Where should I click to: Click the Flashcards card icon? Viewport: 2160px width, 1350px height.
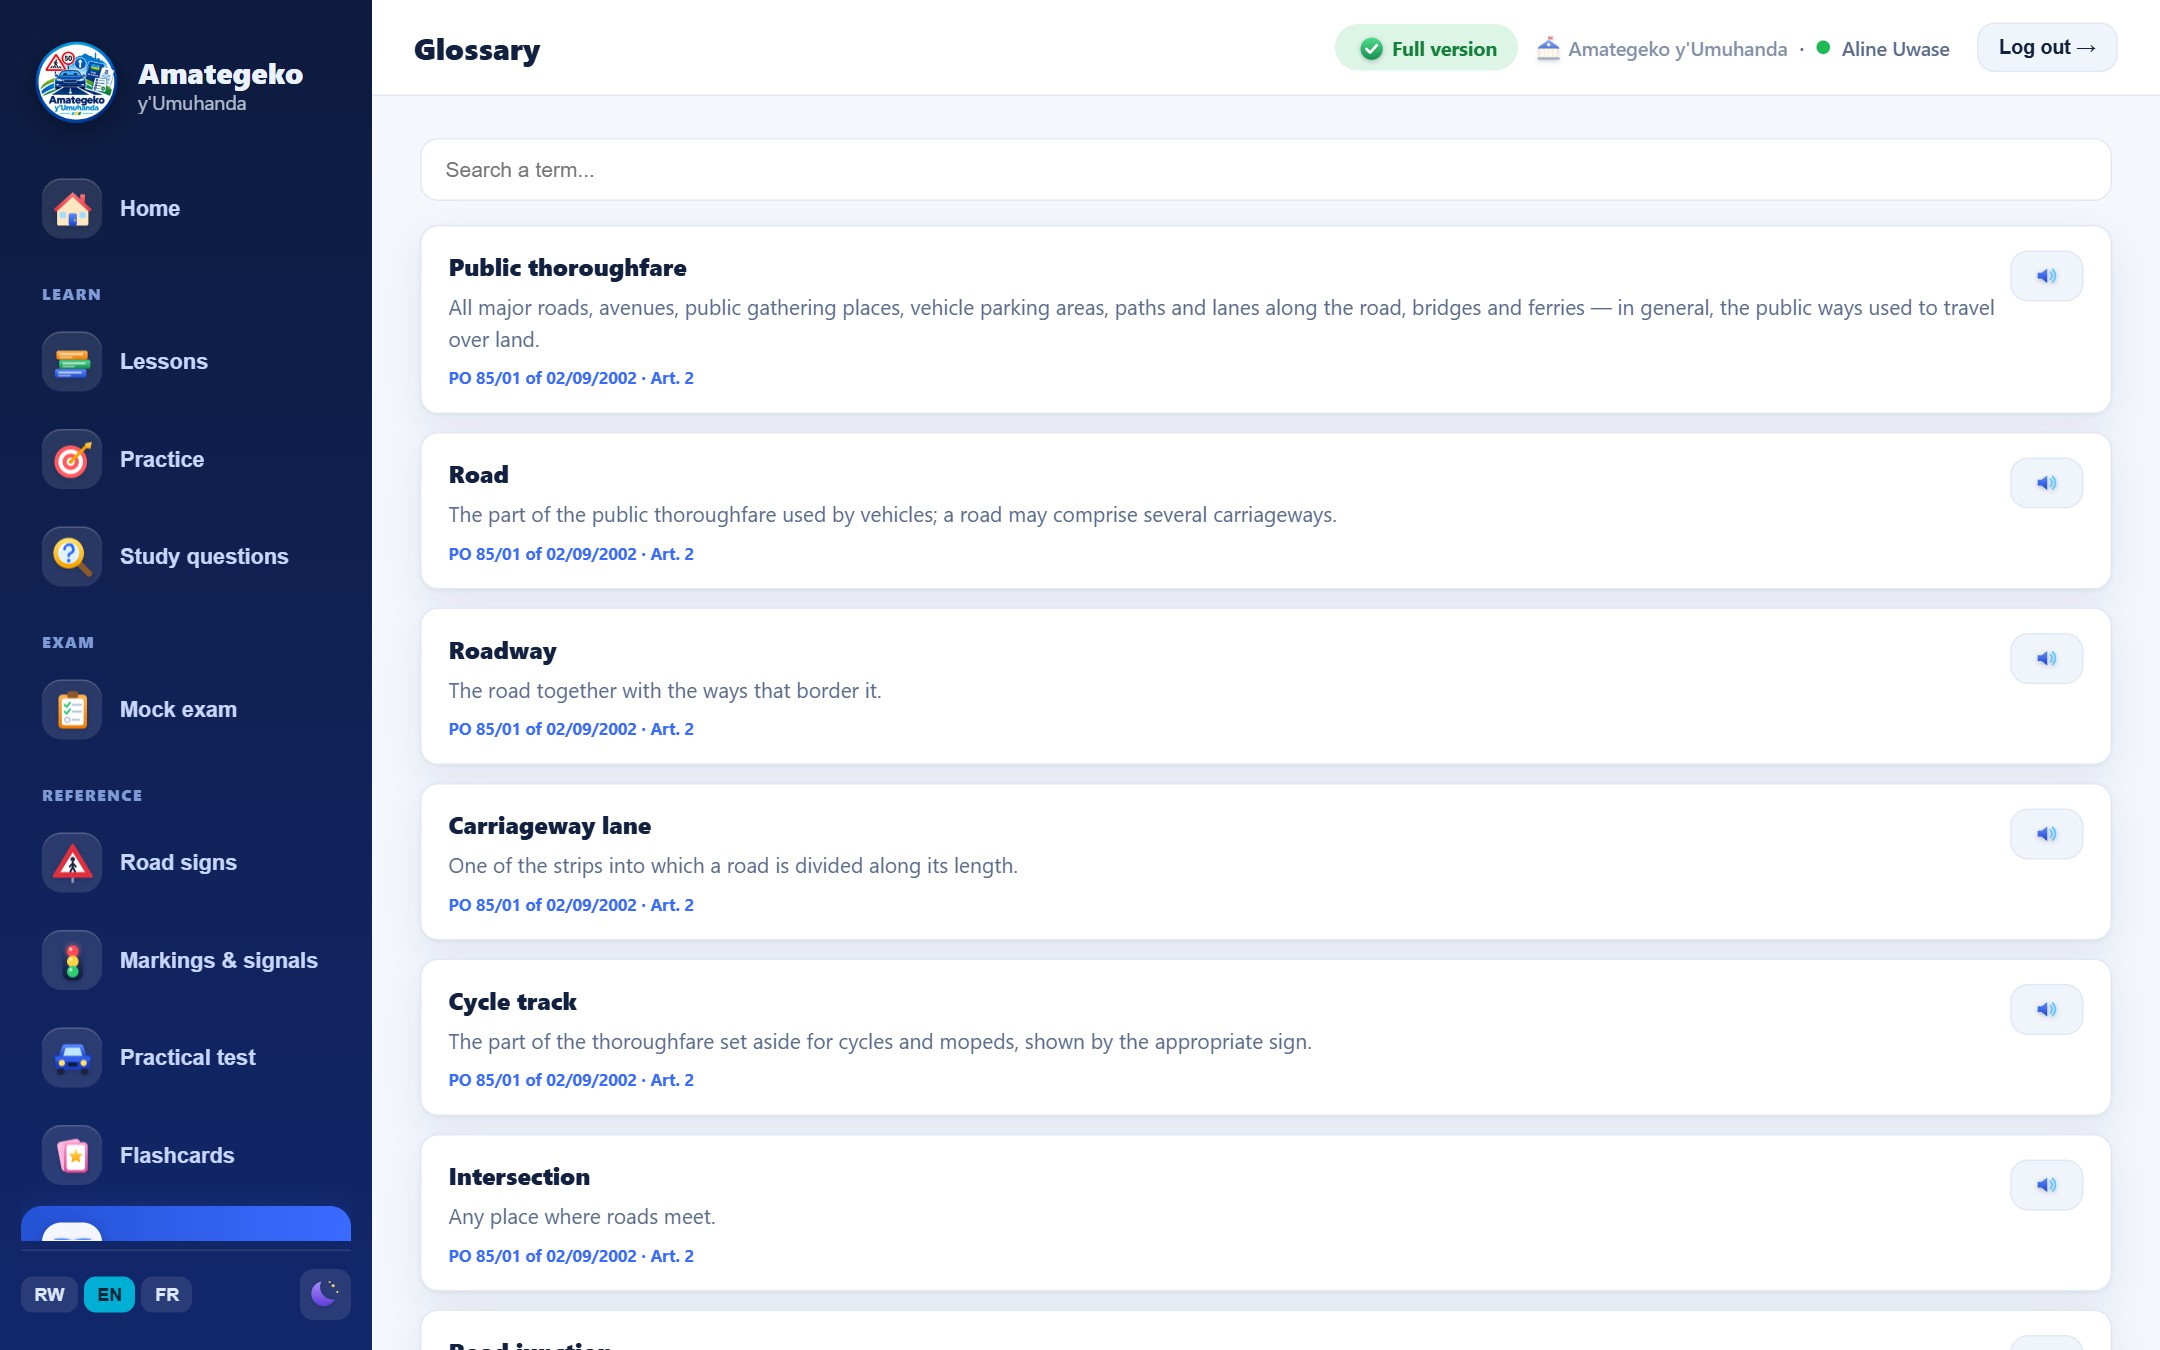72,1156
